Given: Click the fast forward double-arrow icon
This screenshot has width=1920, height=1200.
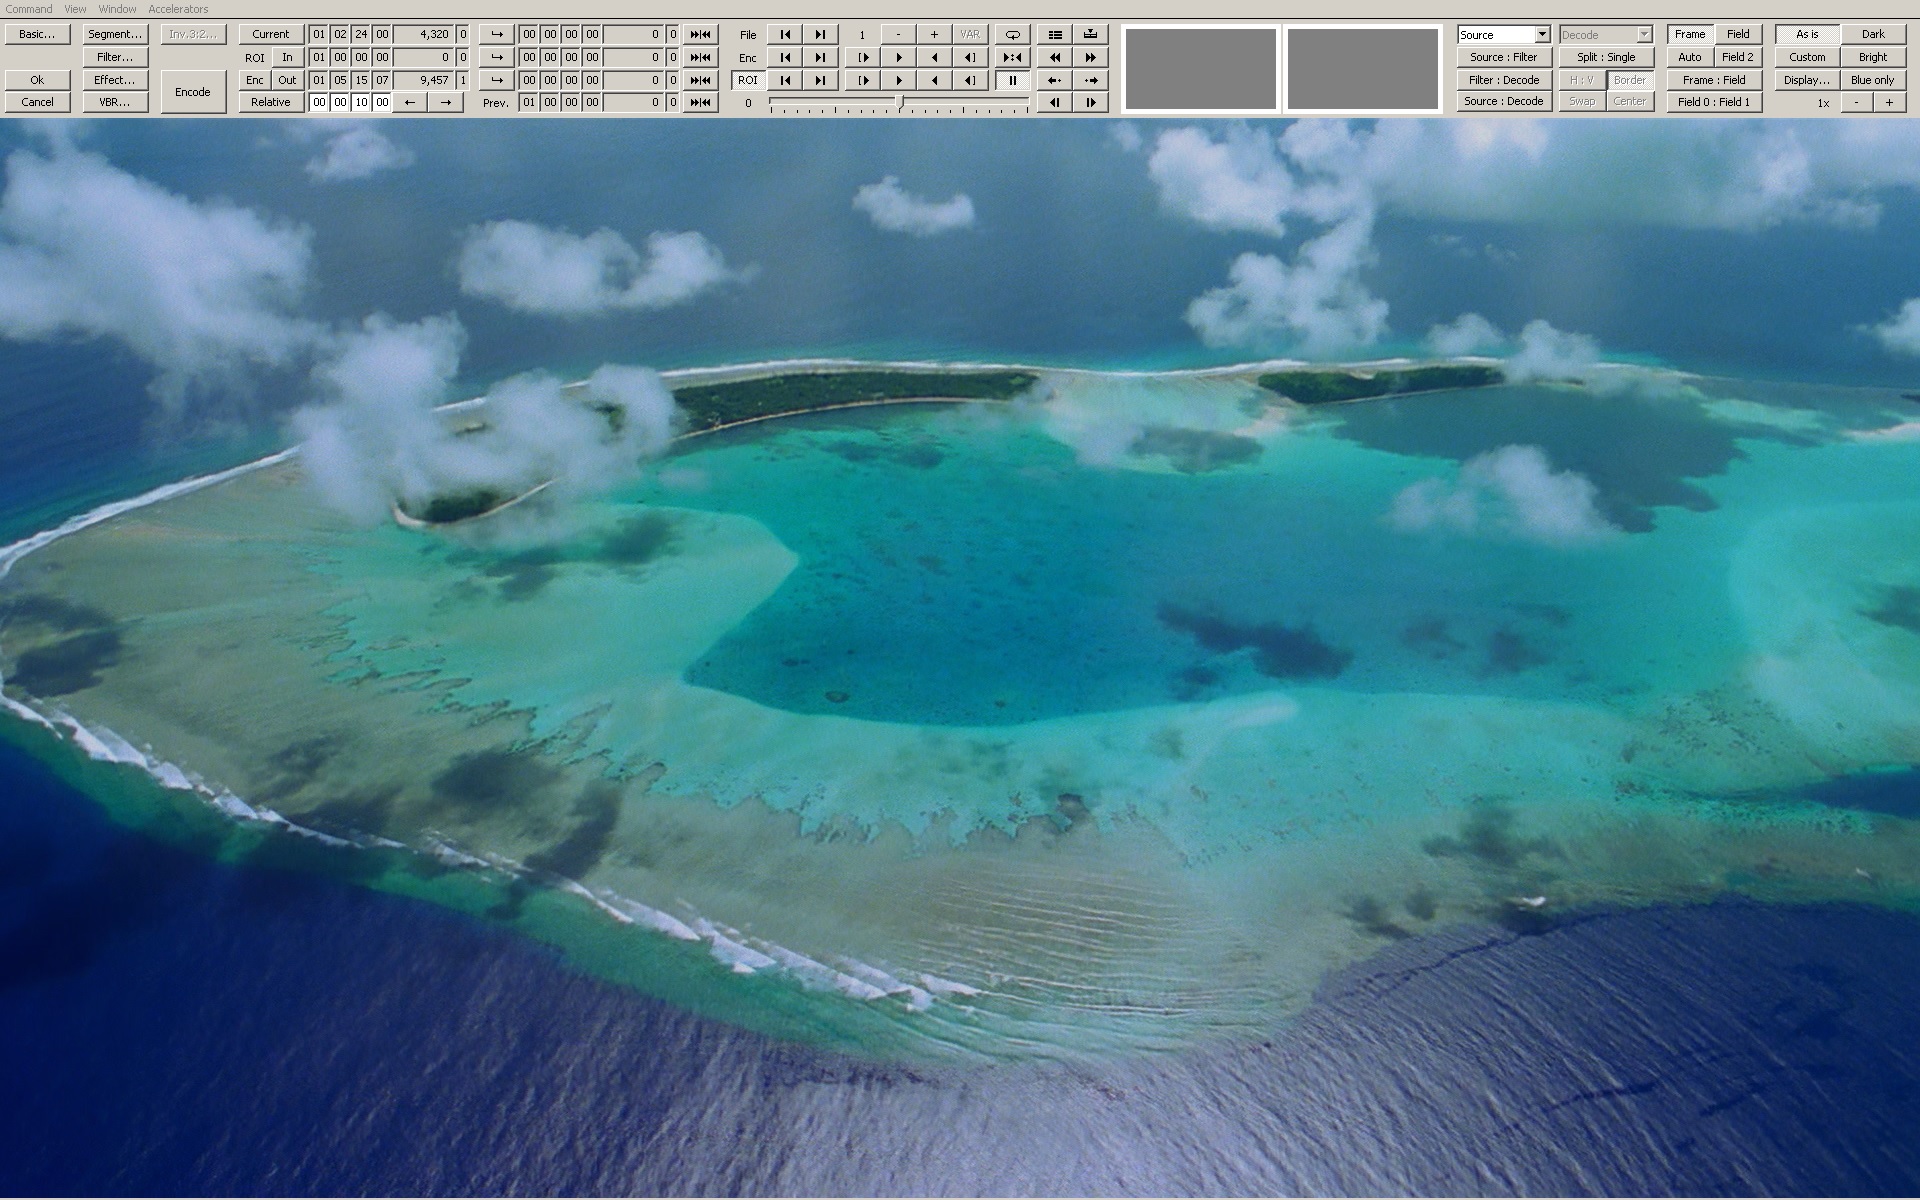Looking at the screenshot, I should (x=1090, y=57).
